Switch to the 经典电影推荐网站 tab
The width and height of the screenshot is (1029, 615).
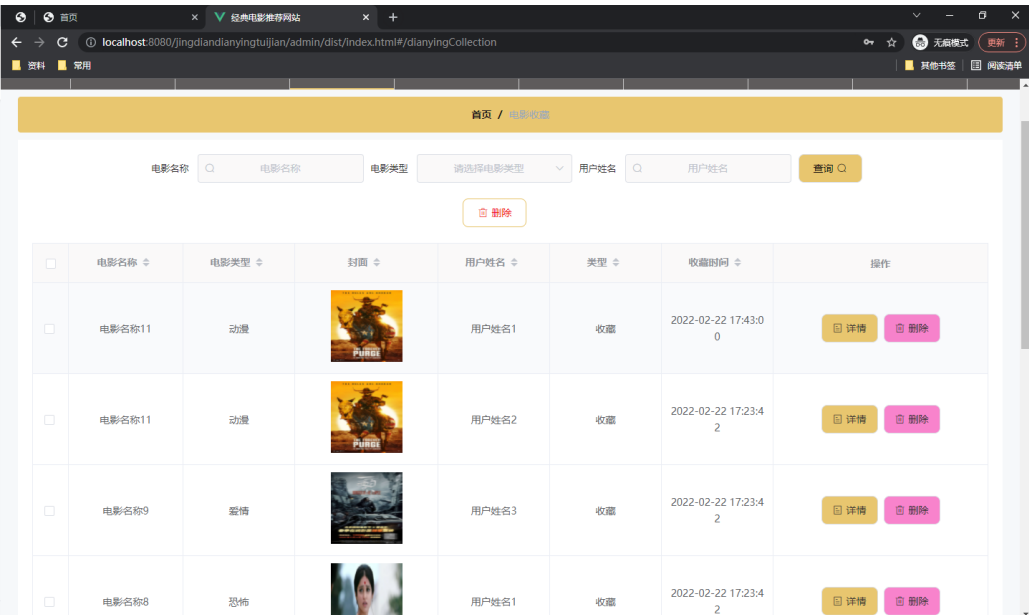pos(291,17)
